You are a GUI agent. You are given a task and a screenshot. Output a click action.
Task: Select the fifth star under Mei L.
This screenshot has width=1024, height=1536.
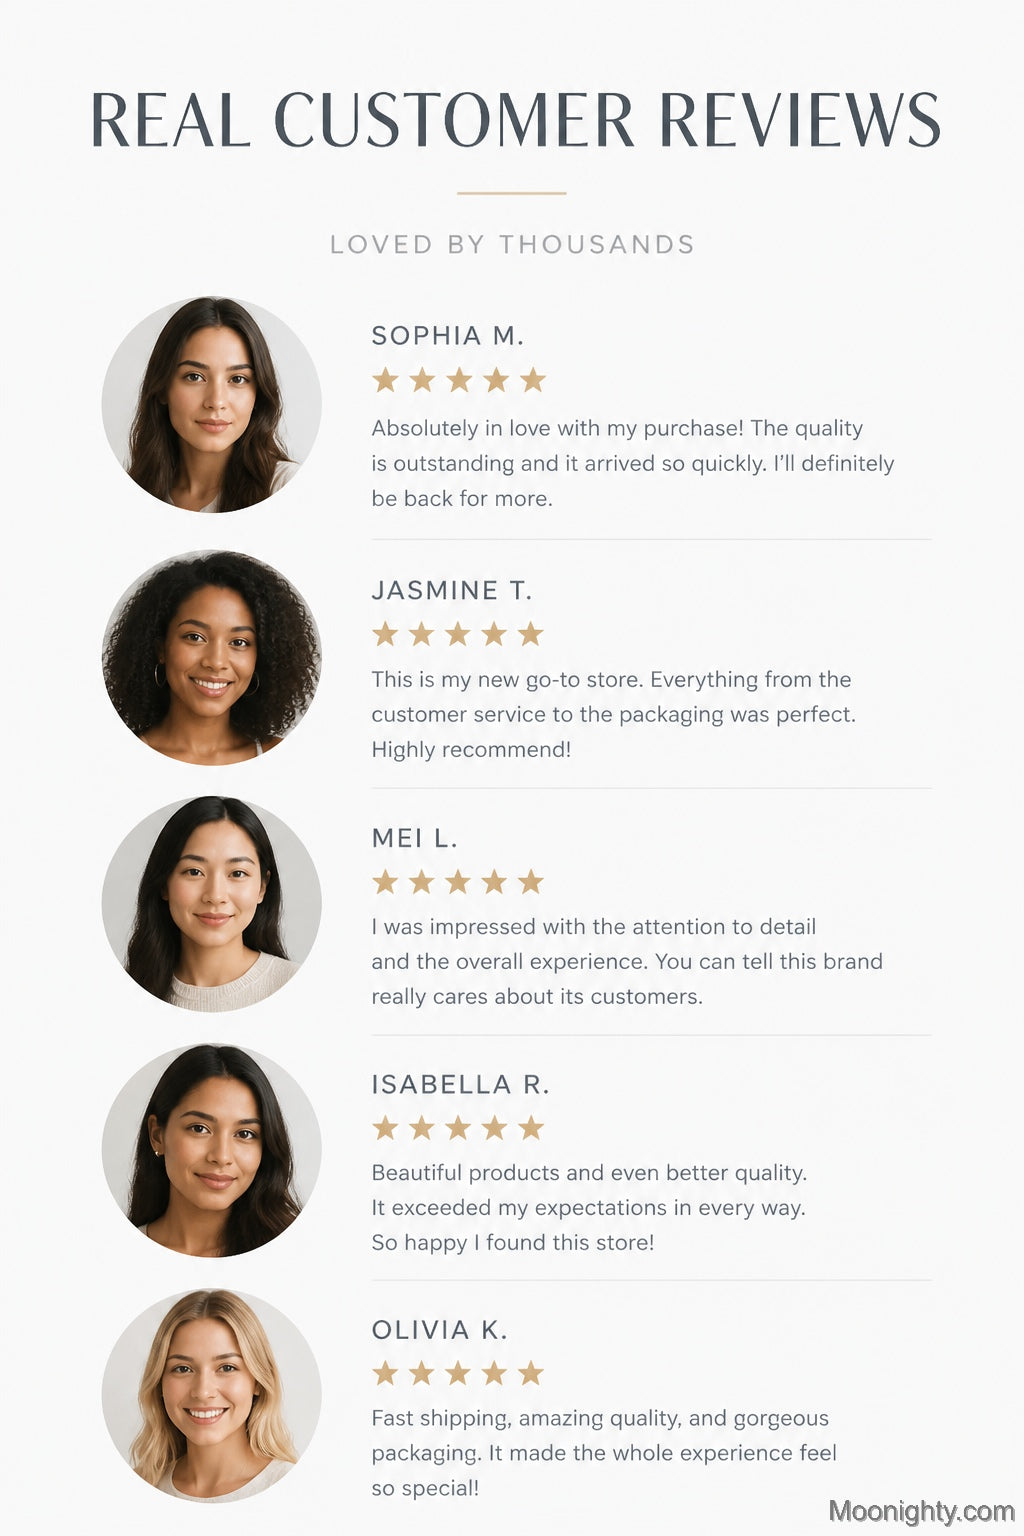pos(531,882)
